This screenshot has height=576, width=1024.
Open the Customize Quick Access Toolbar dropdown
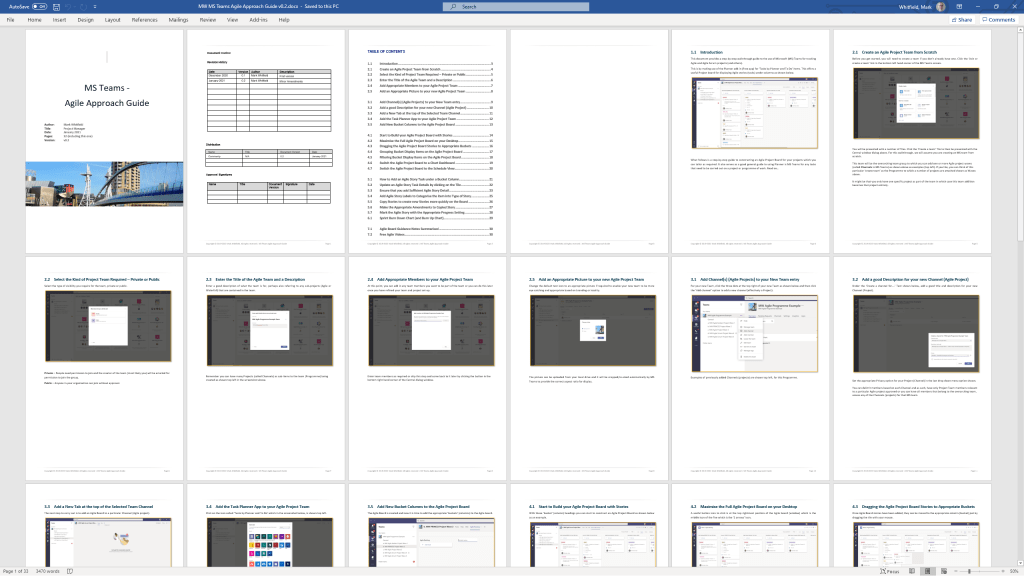[95, 6]
